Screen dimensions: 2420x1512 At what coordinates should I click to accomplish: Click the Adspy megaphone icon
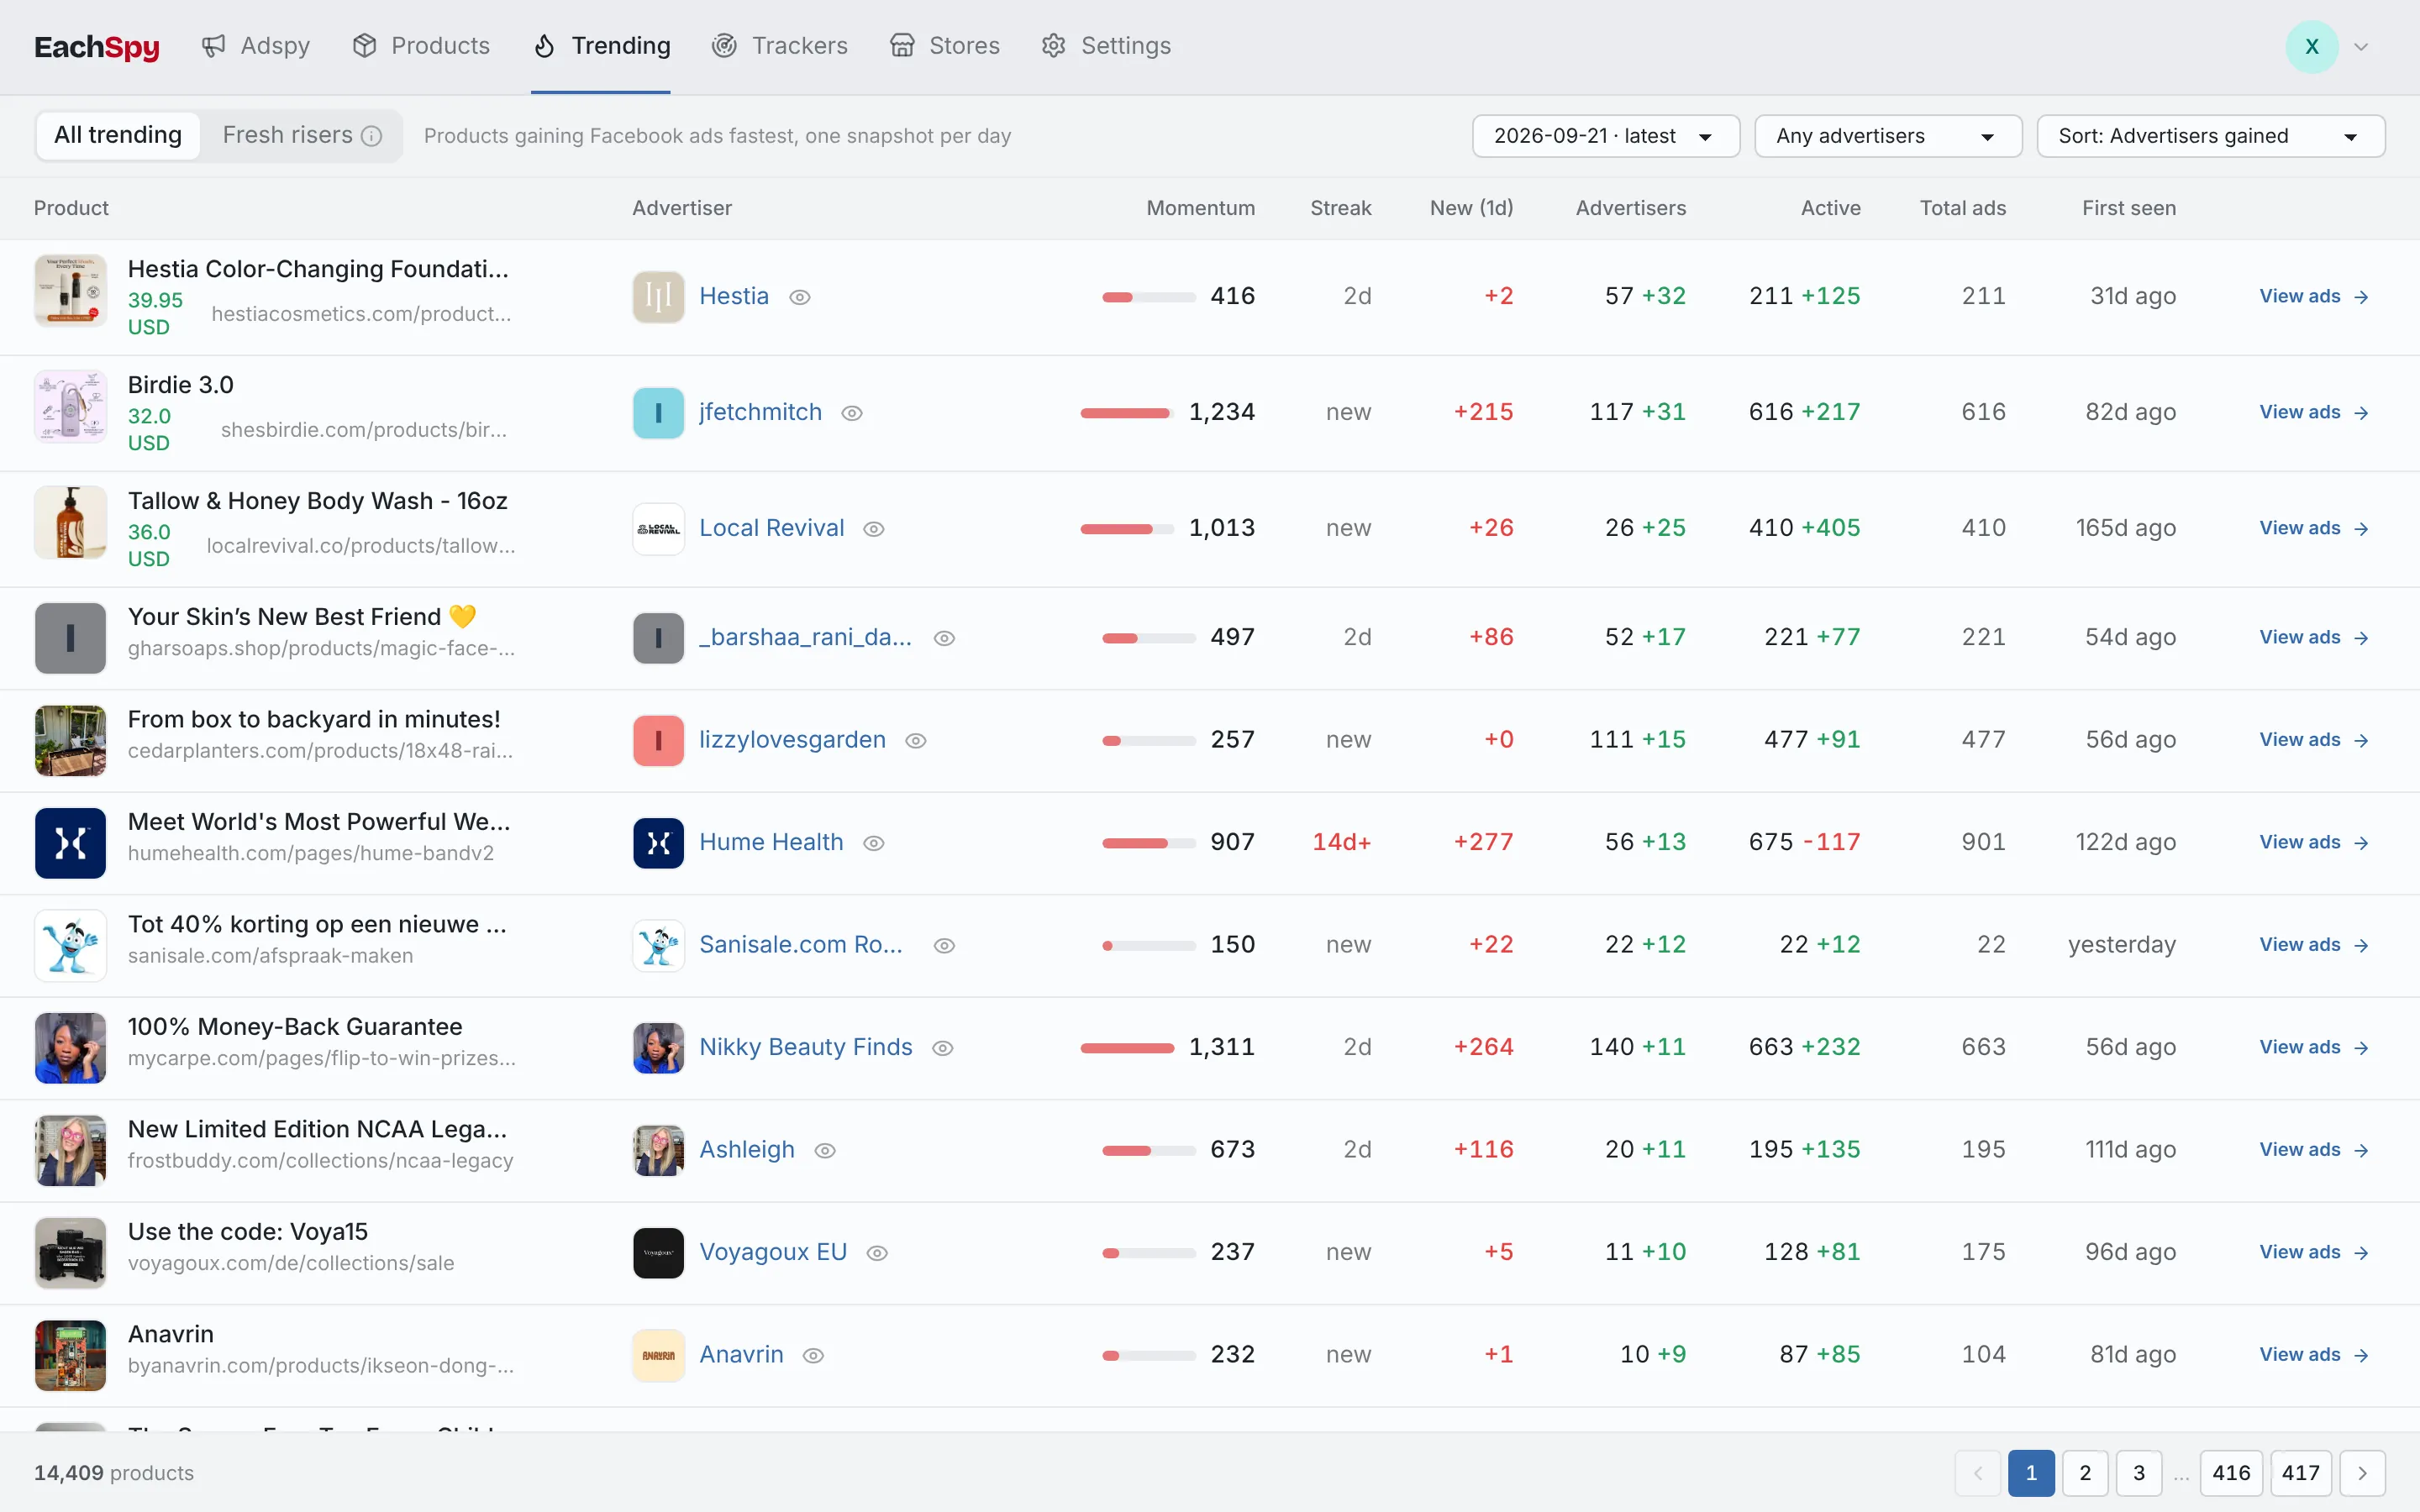click(213, 46)
